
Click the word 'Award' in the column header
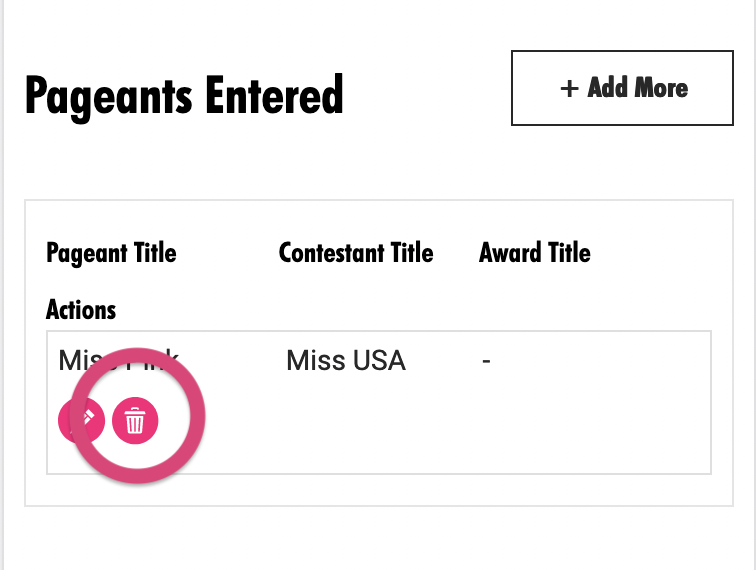click(x=511, y=253)
